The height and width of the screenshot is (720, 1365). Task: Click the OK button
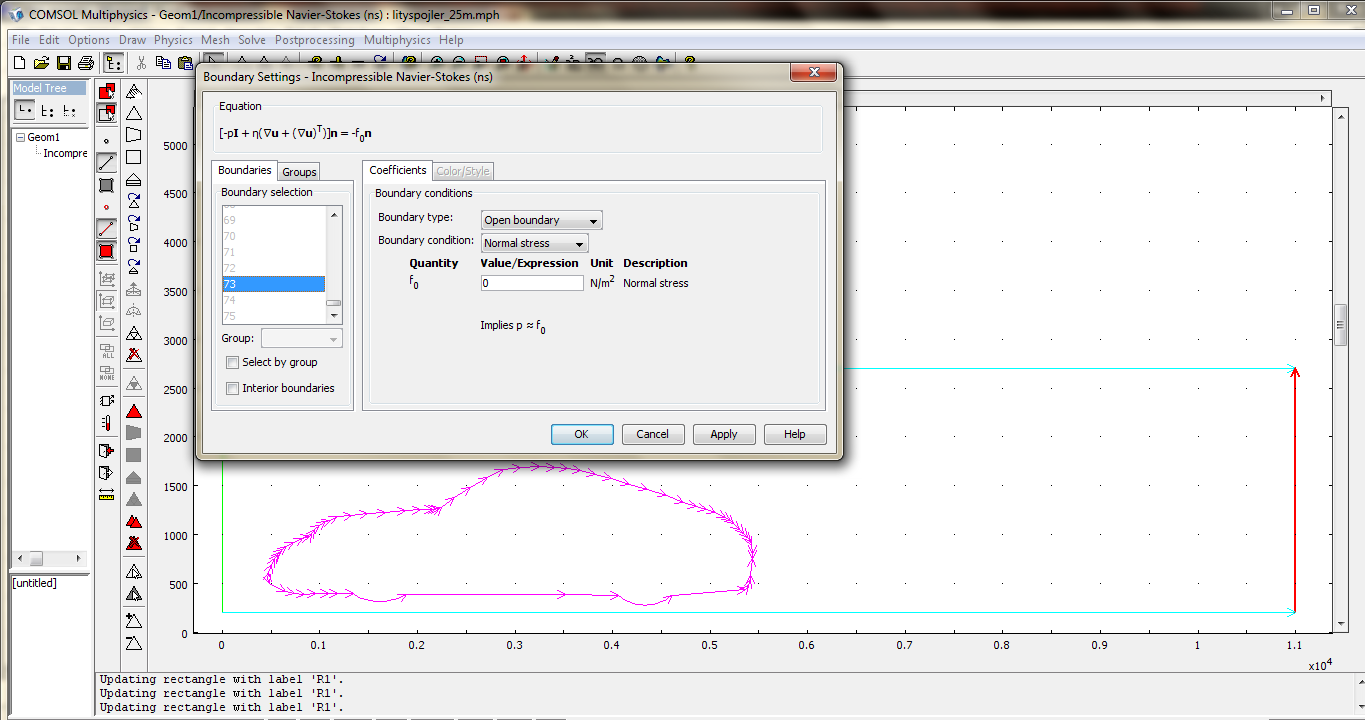[581, 434]
